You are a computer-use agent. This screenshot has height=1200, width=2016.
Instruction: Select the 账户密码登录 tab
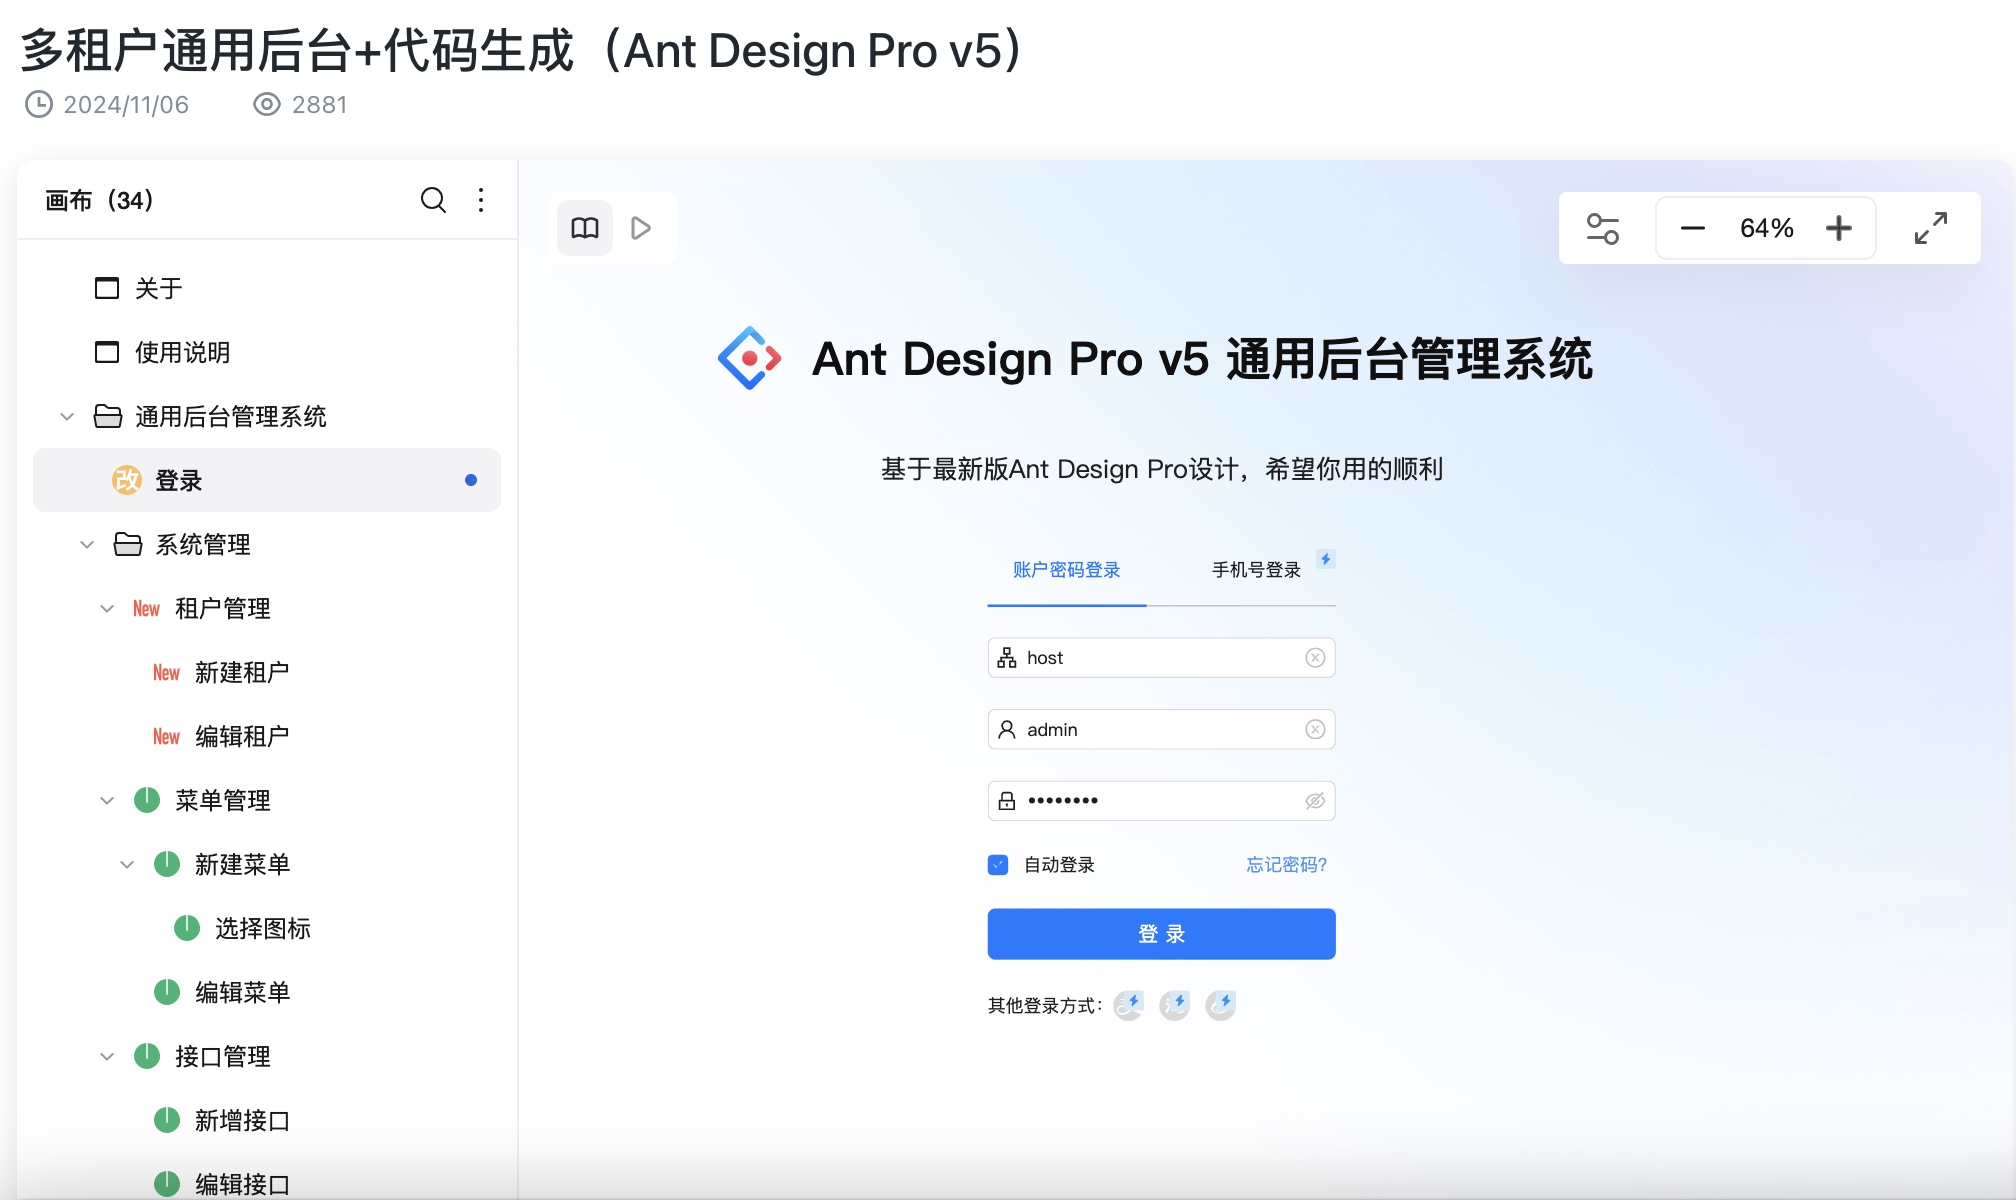click(1066, 570)
